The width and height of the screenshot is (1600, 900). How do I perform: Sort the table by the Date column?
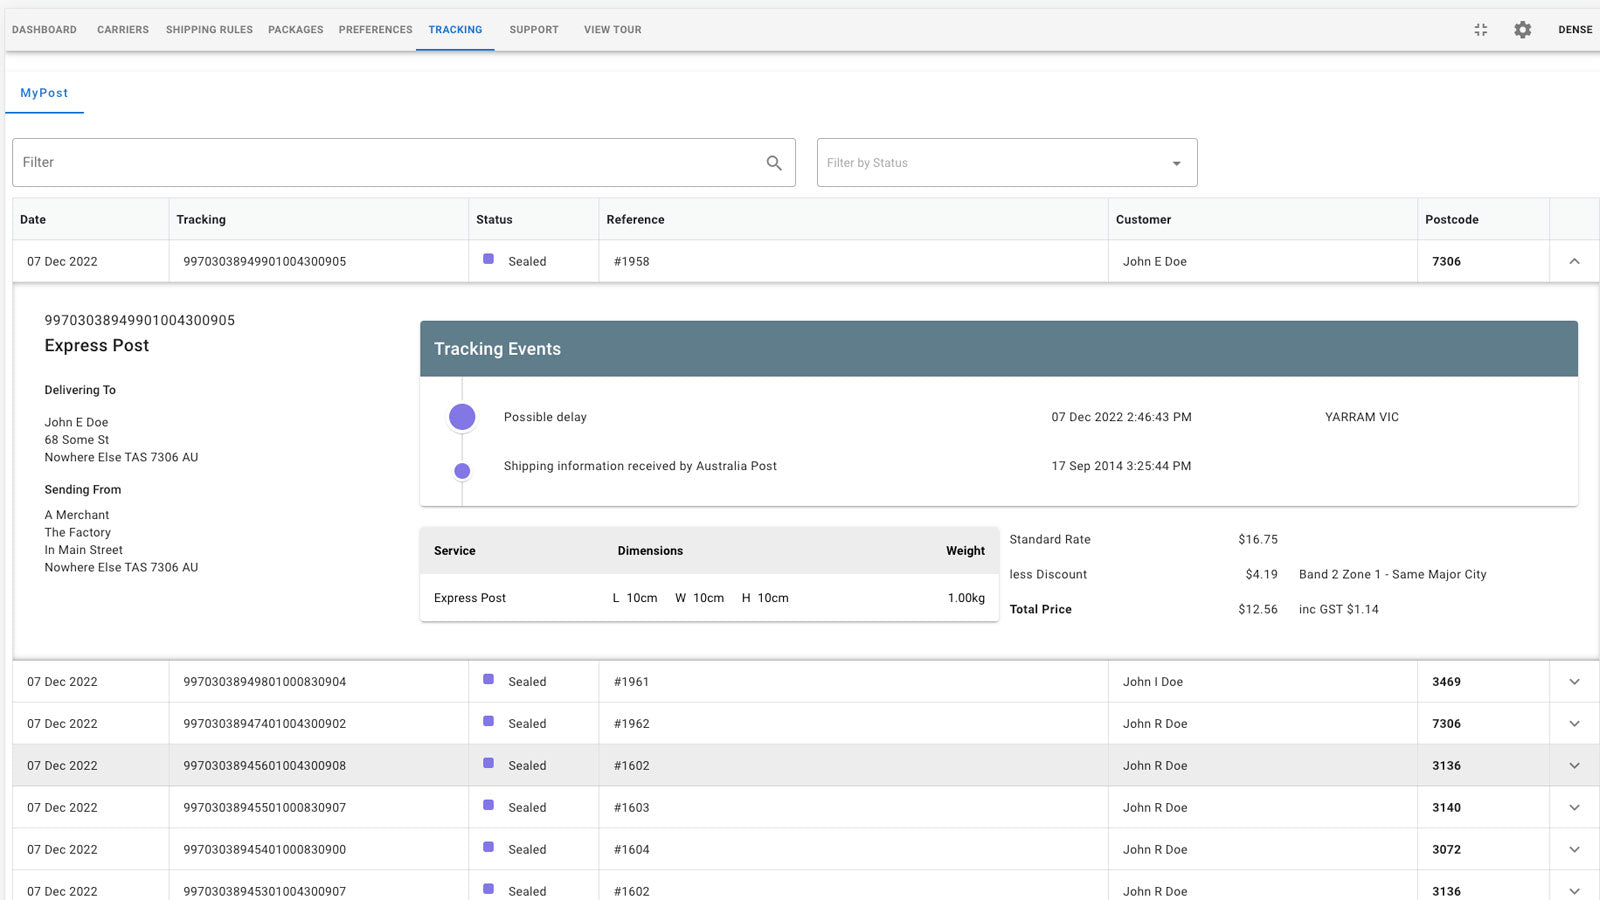tap(32, 219)
